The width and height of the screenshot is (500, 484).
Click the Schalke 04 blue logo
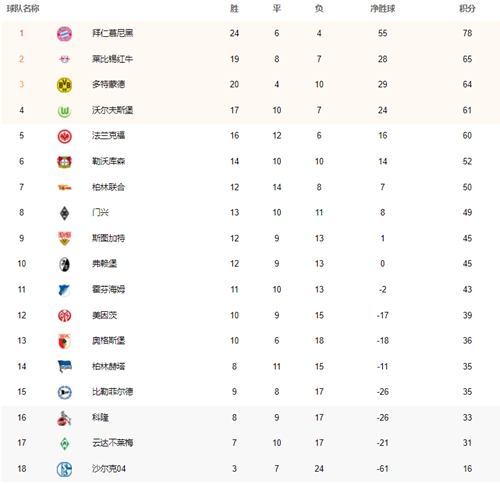64,469
